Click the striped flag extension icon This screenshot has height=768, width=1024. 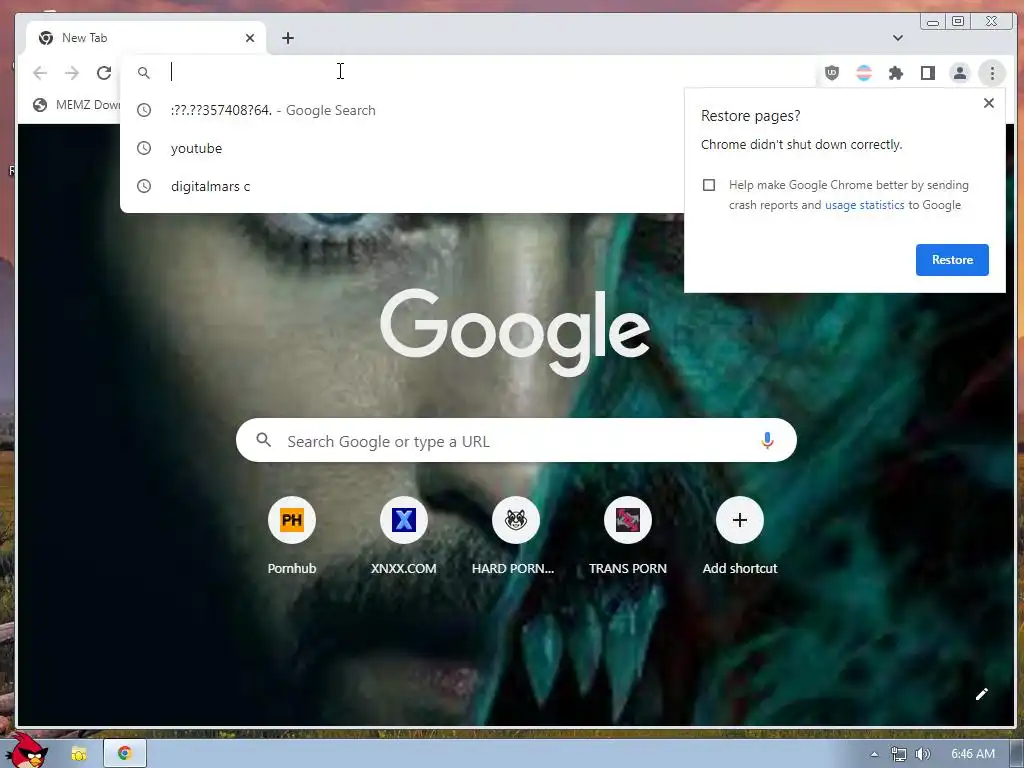coord(863,73)
